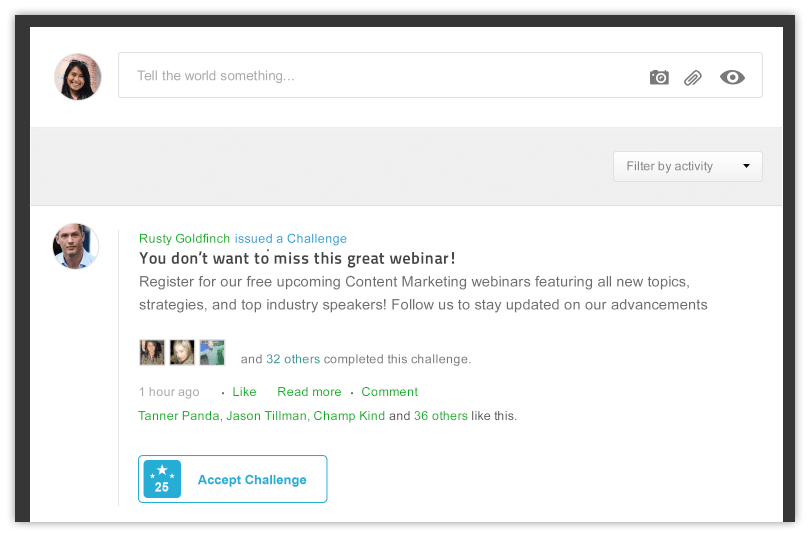The height and width of the screenshot is (537, 810).
Task: Open Rusty Goldfinch's profile picture
Action: click(x=76, y=246)
